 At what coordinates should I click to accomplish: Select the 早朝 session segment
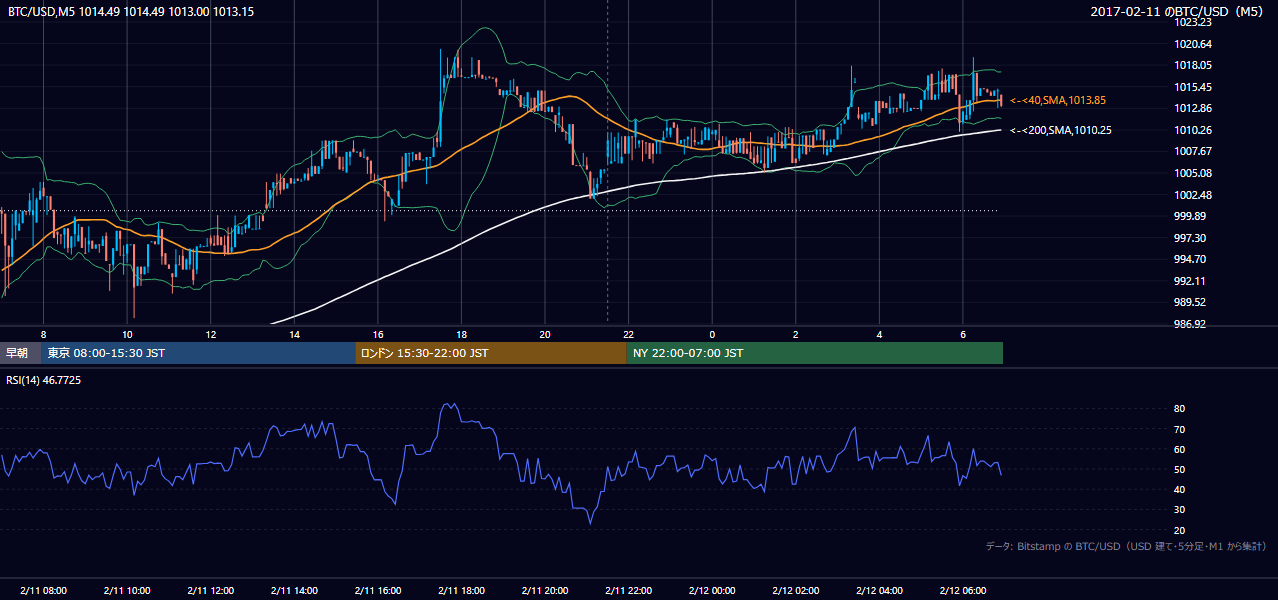tap(21, 353)
